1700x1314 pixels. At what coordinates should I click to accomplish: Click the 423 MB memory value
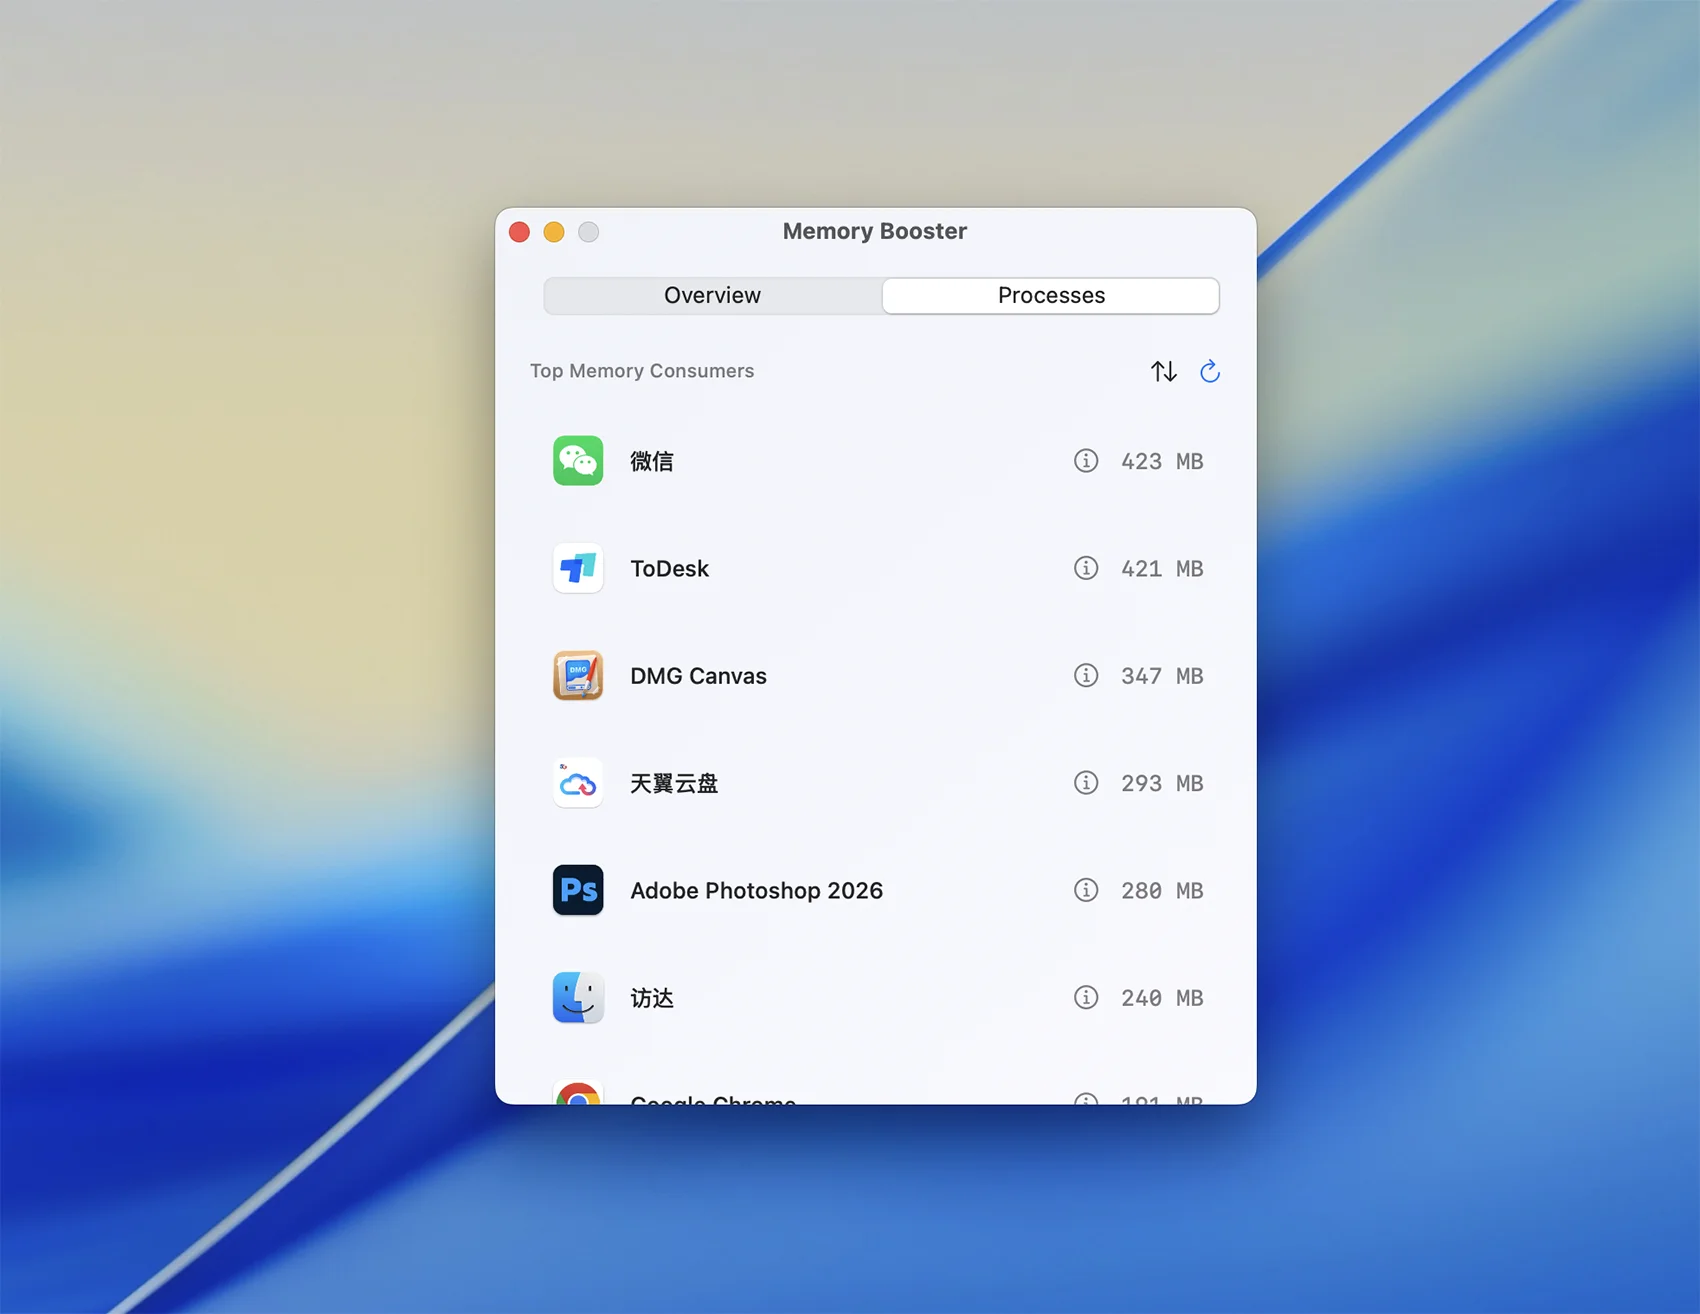pos(1161,462)
